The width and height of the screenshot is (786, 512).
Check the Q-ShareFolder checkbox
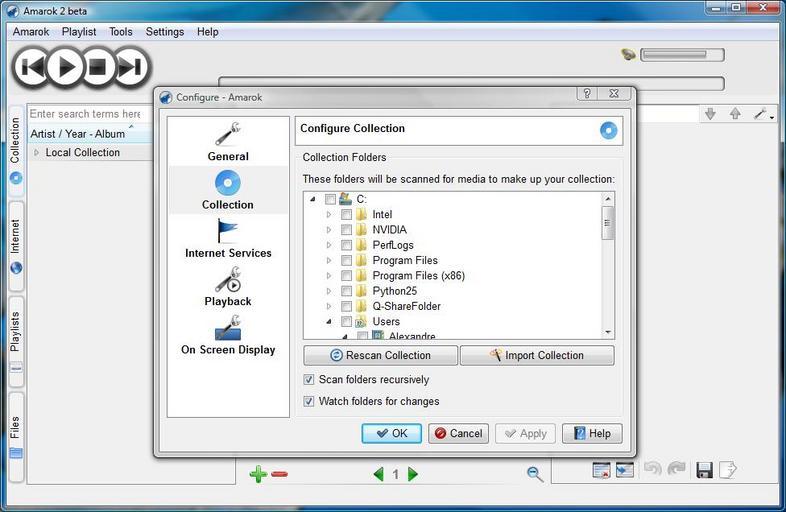(346, 306)
